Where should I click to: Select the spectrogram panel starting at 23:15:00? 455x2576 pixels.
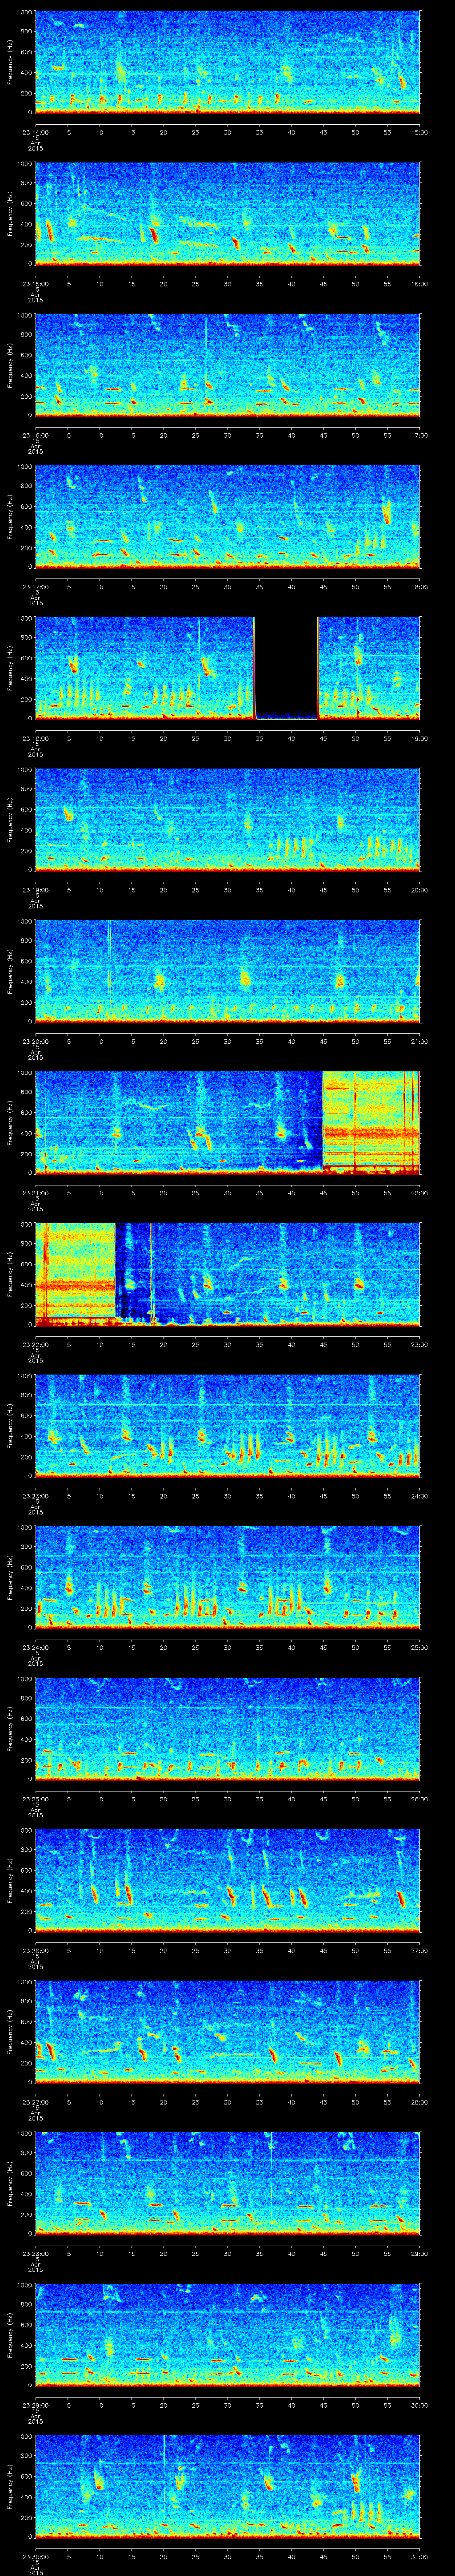[228, 213]
